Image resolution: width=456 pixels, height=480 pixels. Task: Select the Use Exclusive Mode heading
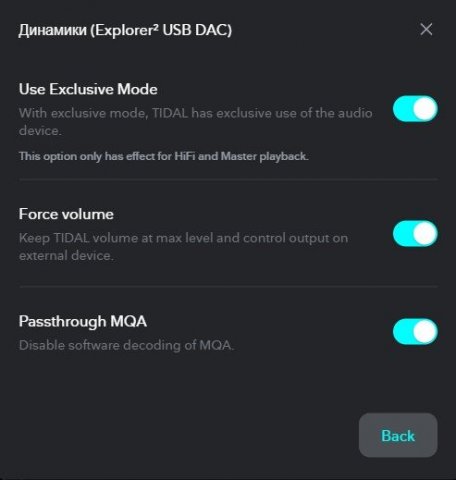(x=88, y=89)
